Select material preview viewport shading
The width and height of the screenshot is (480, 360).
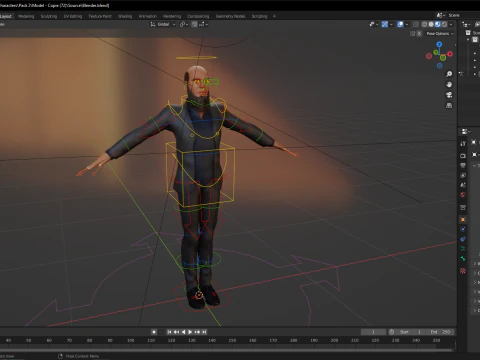[x=438, y=24]
